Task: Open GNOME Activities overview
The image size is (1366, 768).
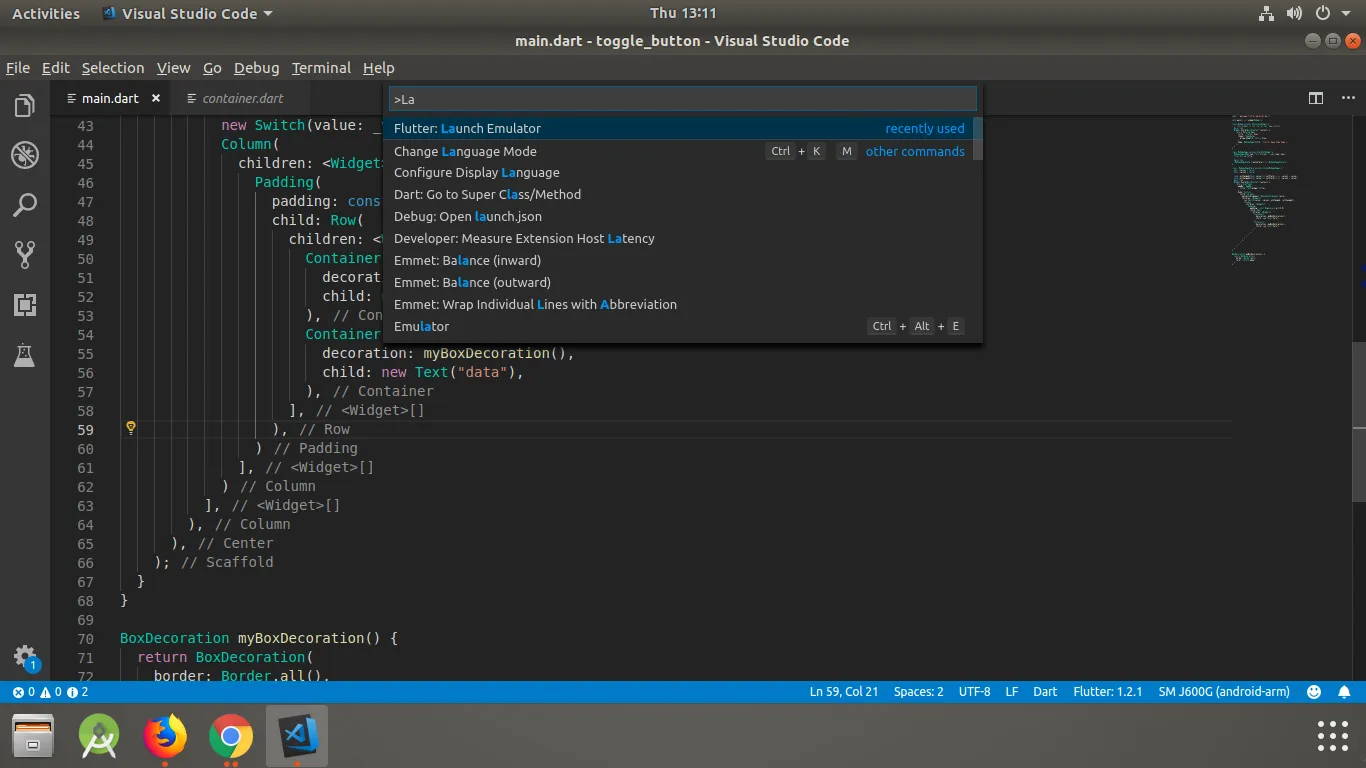Action: [x=46, y=14]
